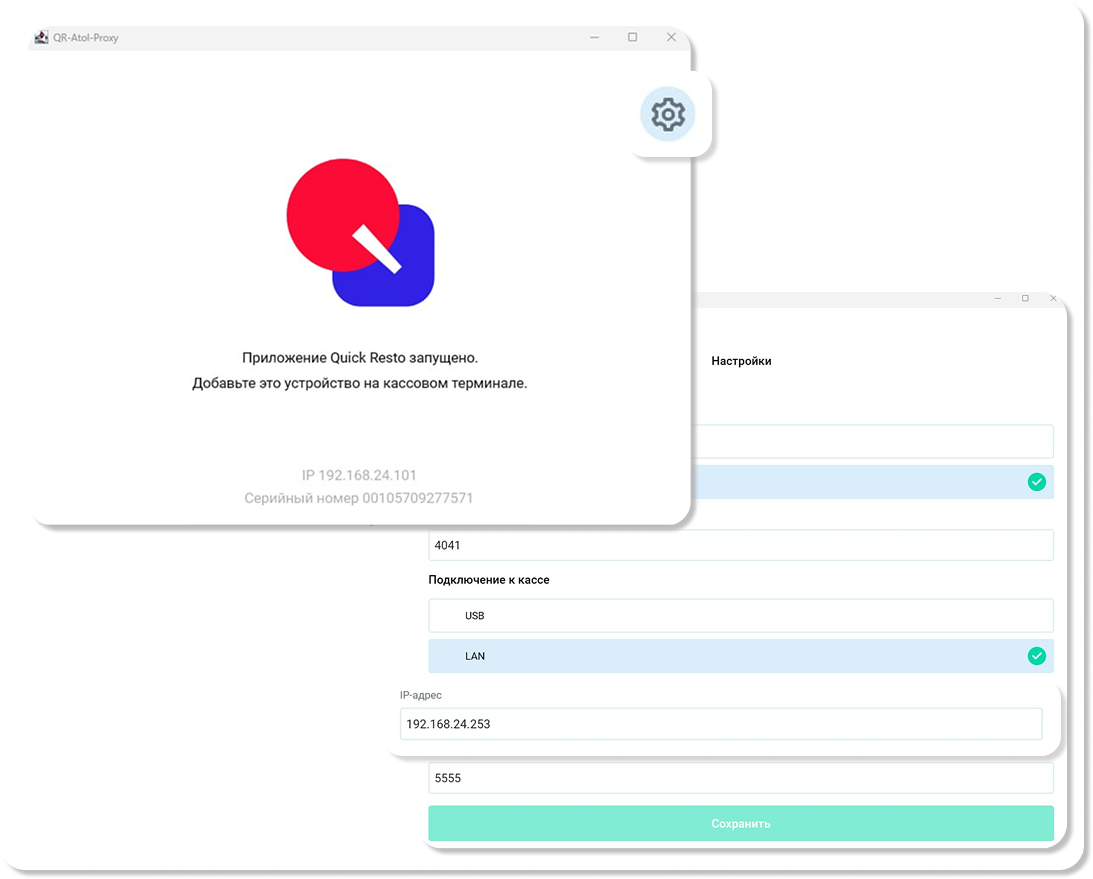Minimize the settings window
Viewport: 1093px width, 879px height.
click(998, 298)
